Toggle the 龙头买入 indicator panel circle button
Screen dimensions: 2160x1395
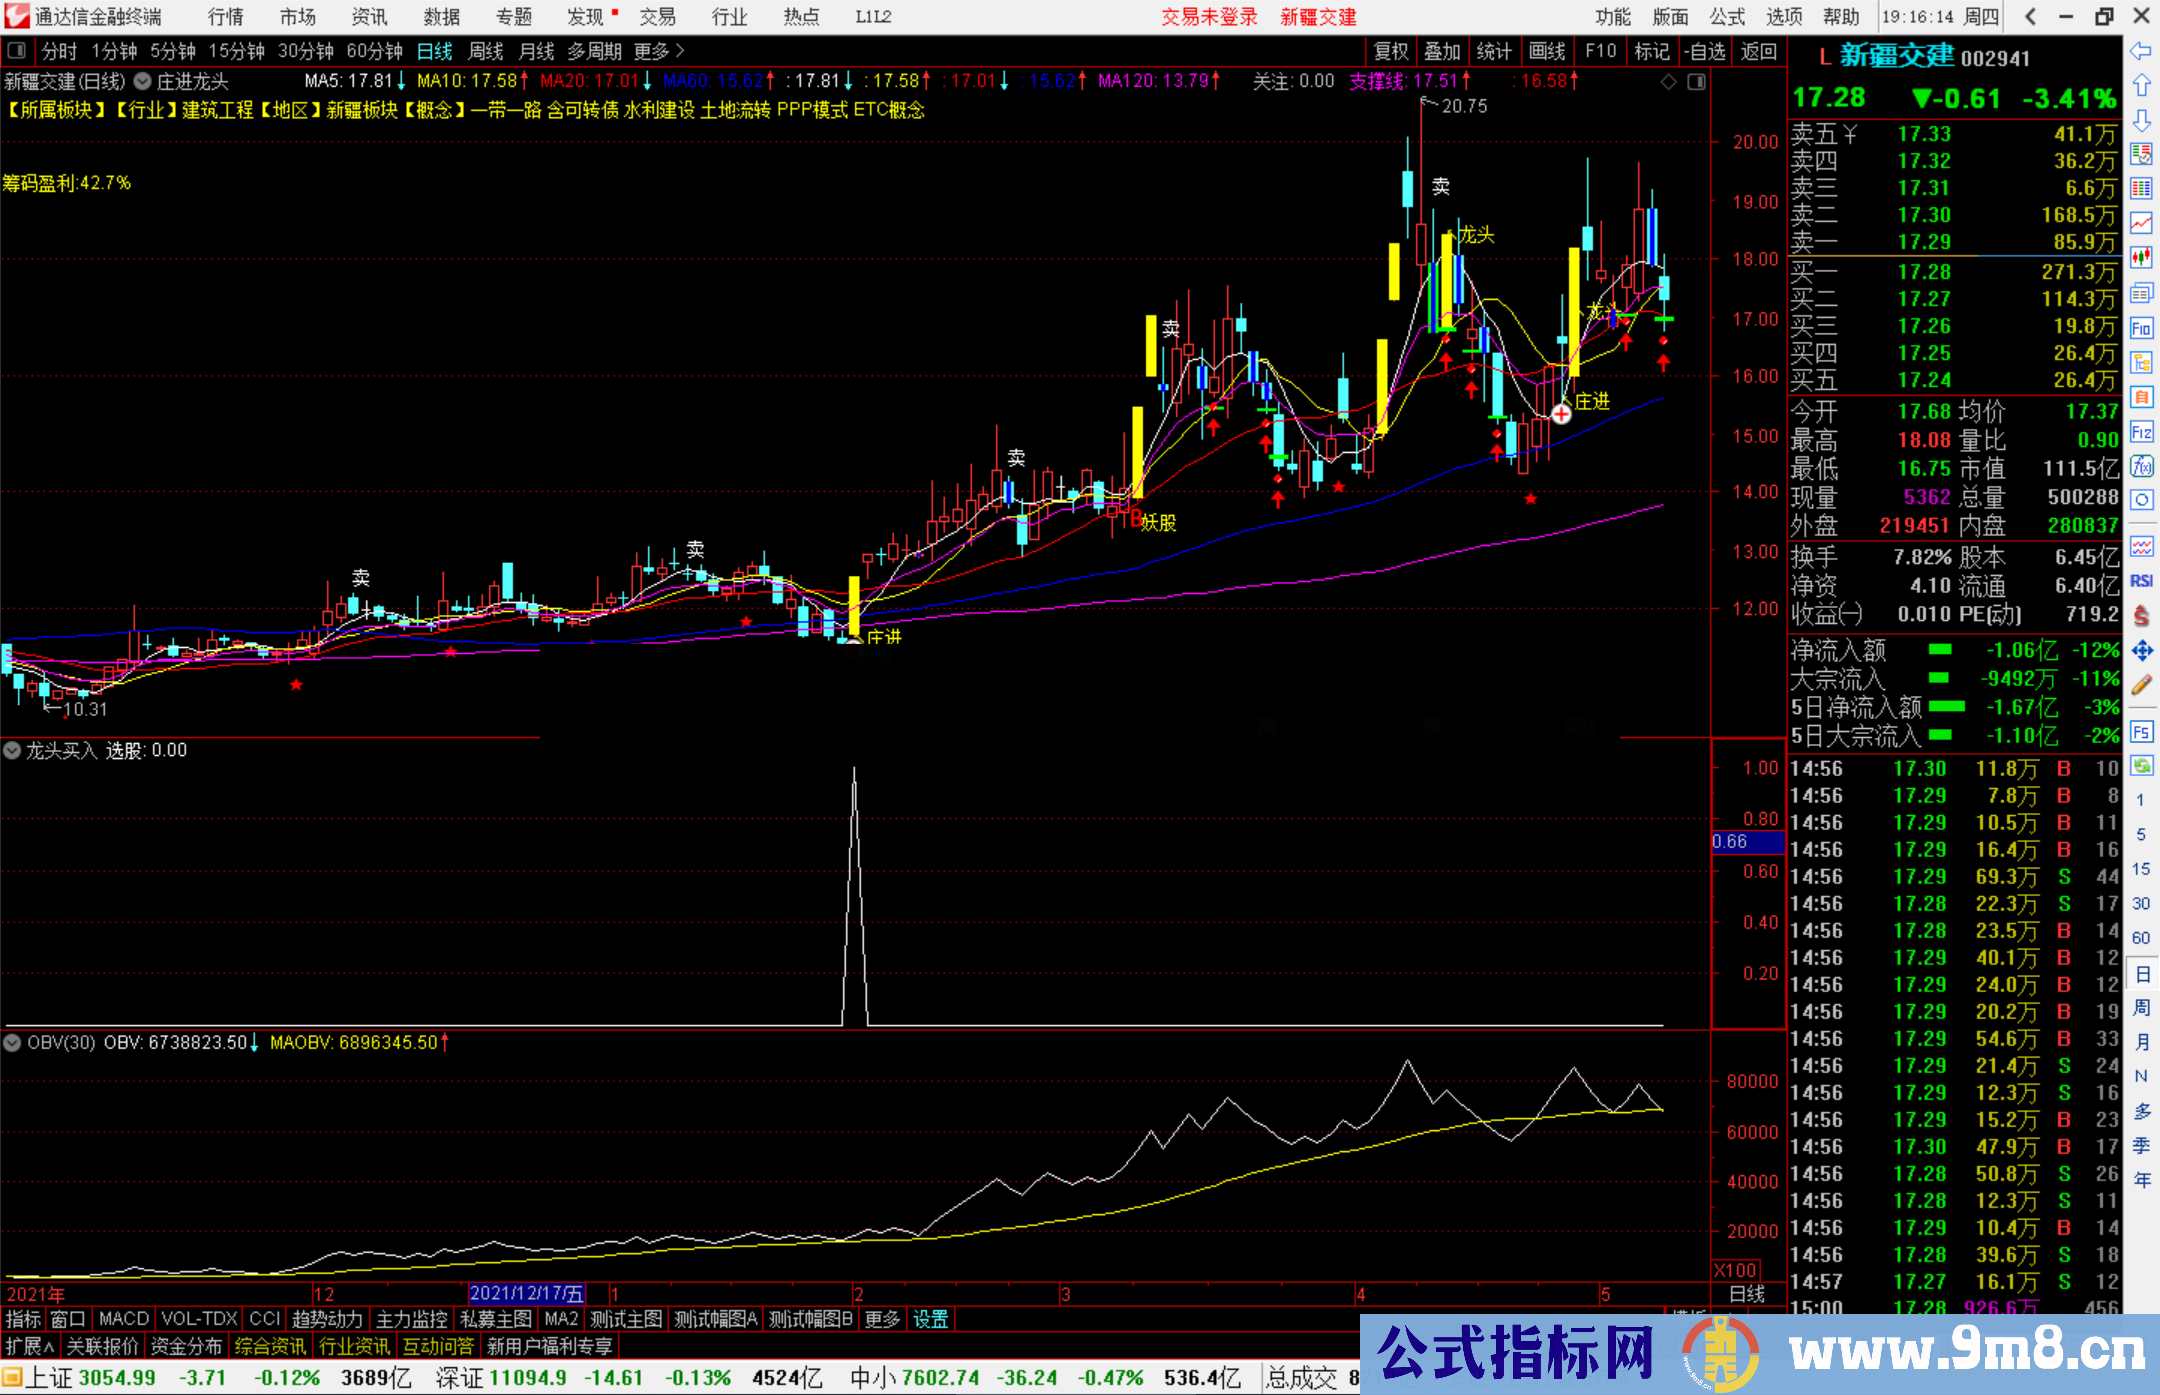click(x=13, y=750)
